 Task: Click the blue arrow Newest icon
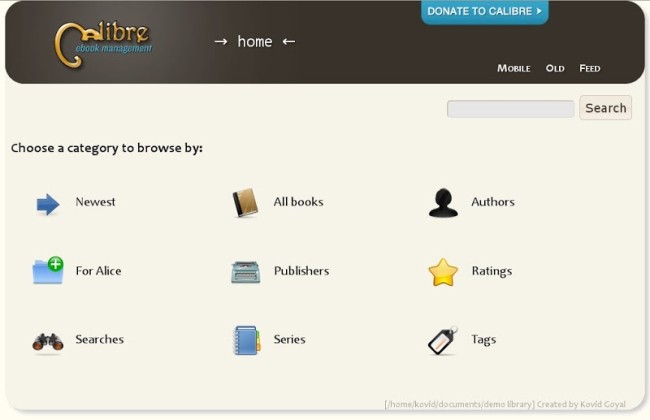coord(47,204)
